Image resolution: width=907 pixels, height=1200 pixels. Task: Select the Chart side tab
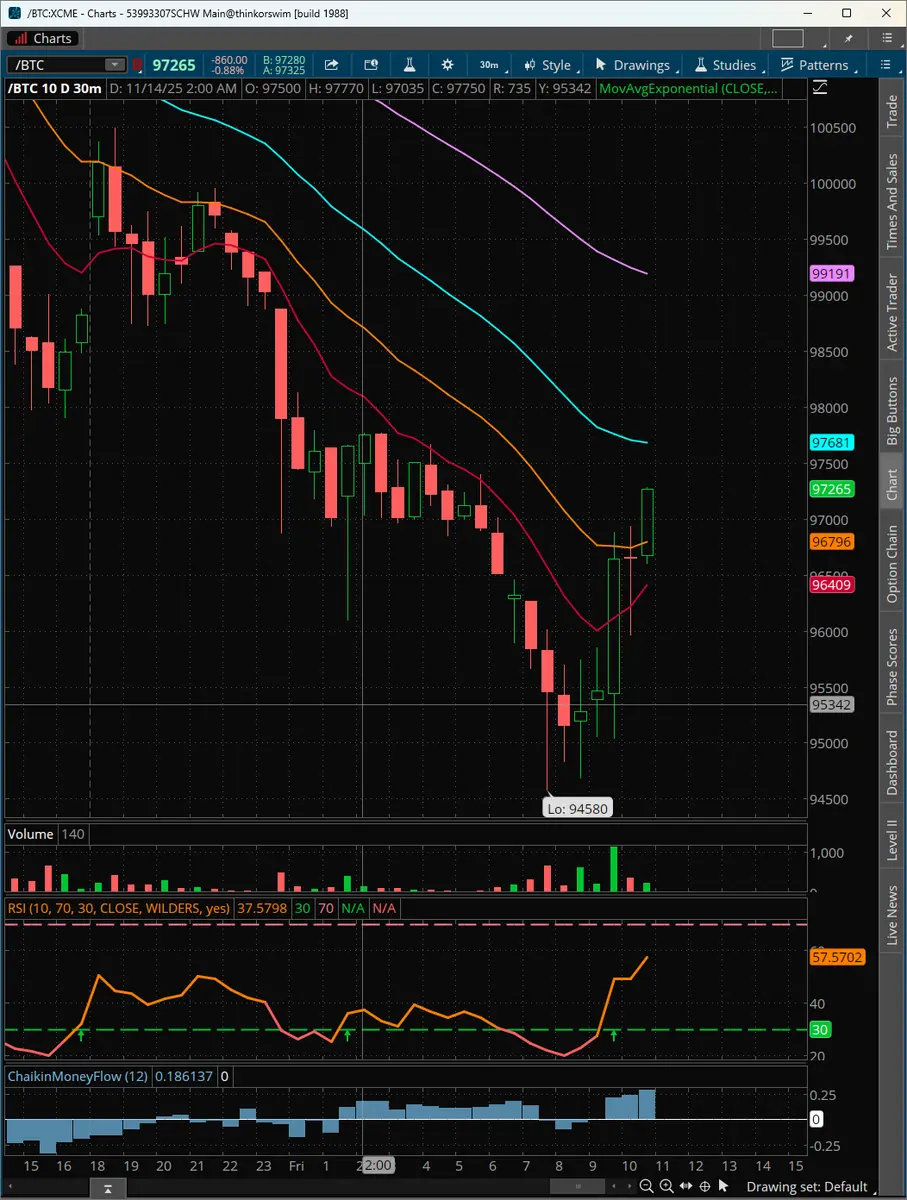coord(892,482)
